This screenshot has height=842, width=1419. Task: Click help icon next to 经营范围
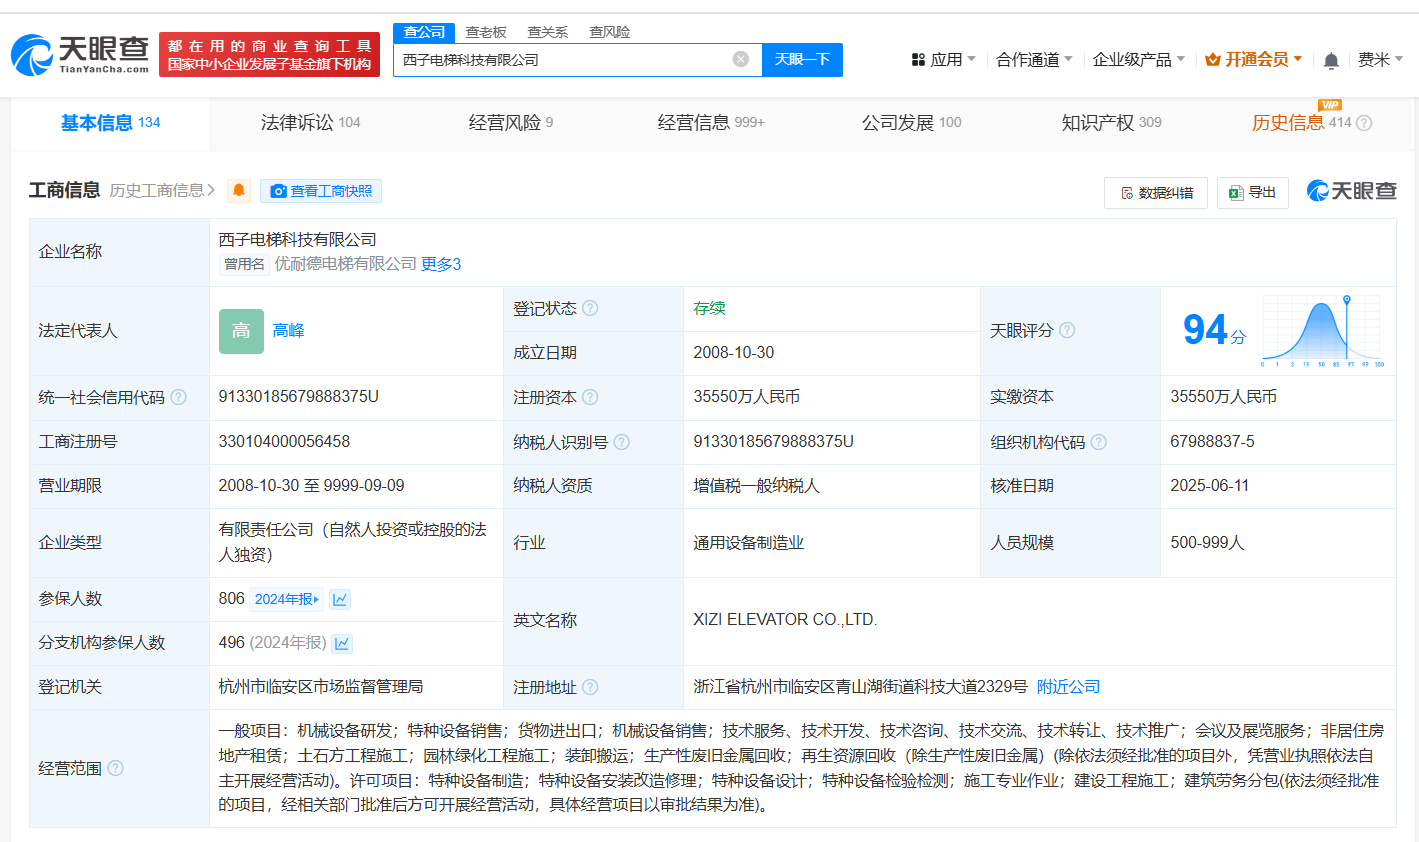click(x=115, y=768)
